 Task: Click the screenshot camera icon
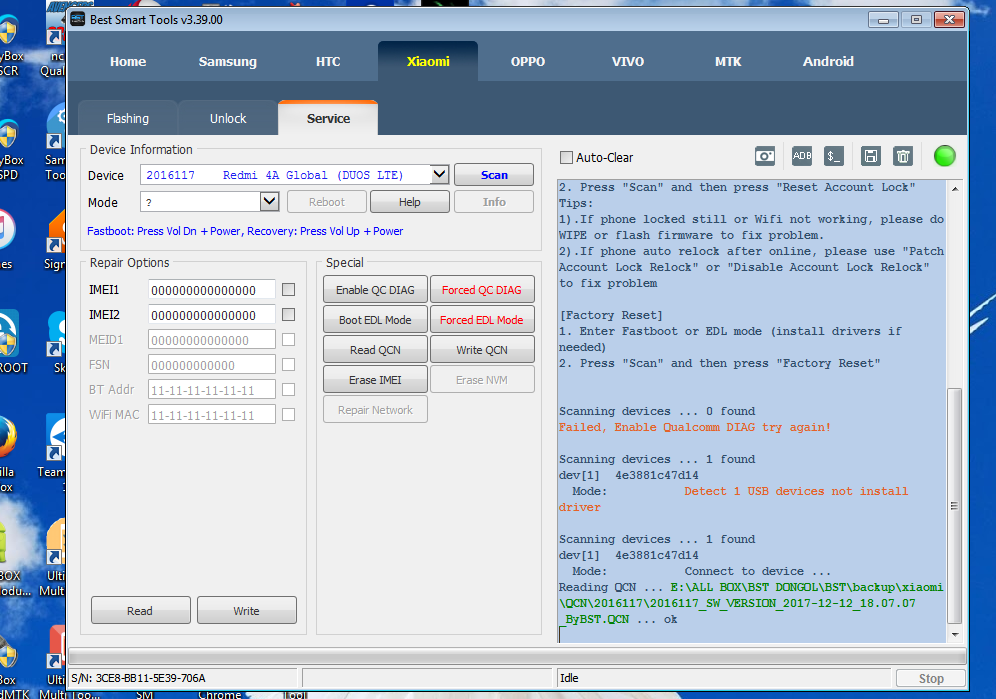pos(765,156)
